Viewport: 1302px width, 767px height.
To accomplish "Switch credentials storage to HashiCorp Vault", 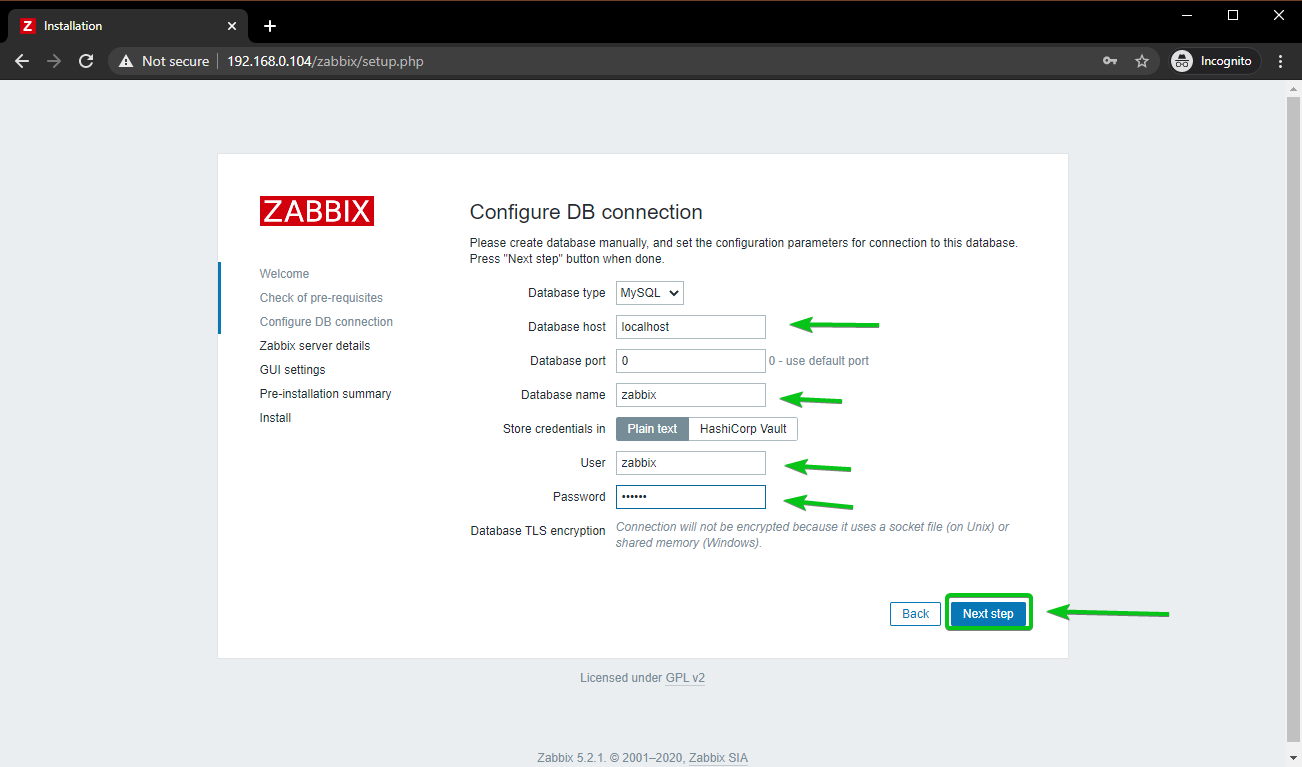I will [x=743, y=429].
